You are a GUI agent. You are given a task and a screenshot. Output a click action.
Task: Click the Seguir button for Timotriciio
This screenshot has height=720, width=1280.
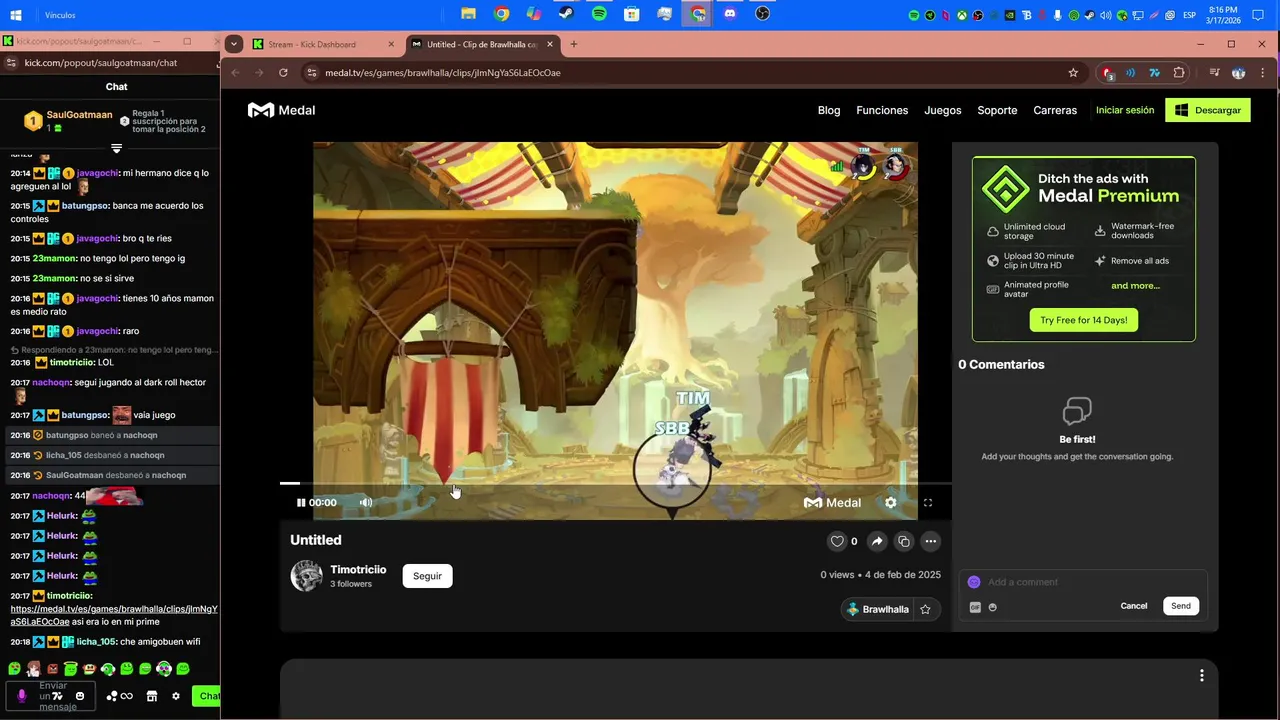tap(427, 576)
